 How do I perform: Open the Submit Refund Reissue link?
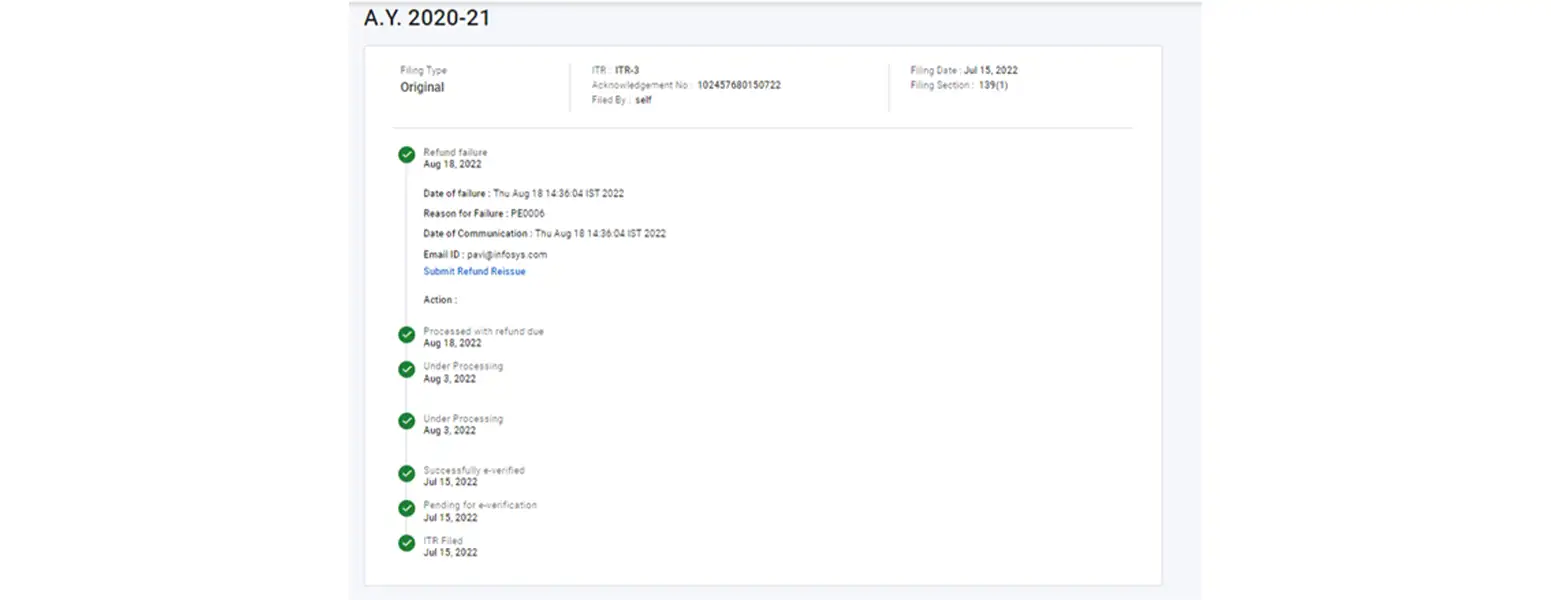pyautogui.click(x=474, y=271)
